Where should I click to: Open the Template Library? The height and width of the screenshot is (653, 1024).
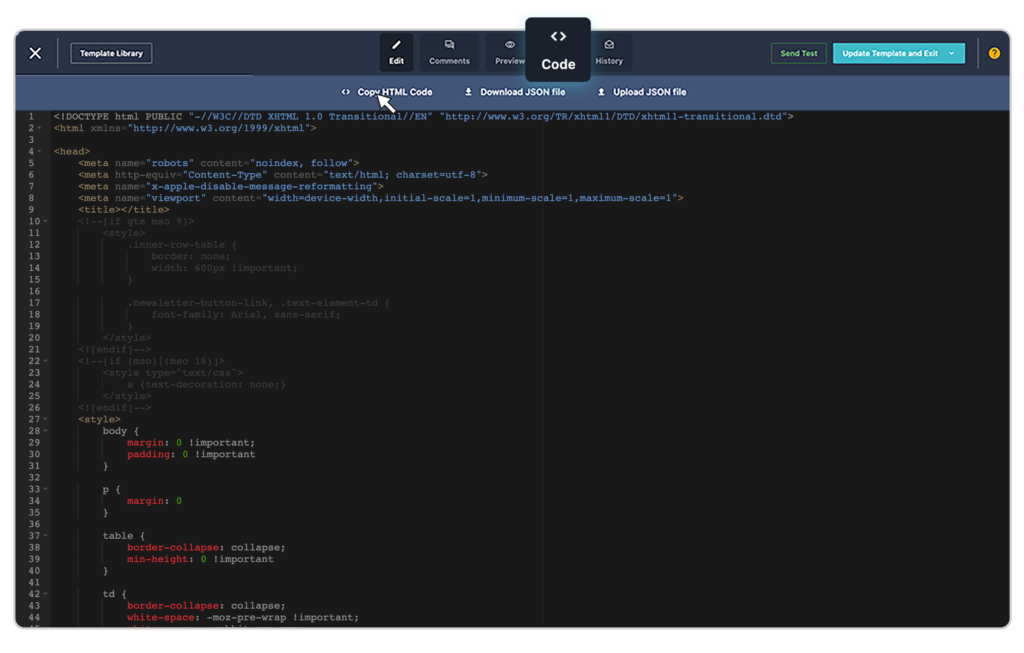pyautogui.click(x=111, y=53)
